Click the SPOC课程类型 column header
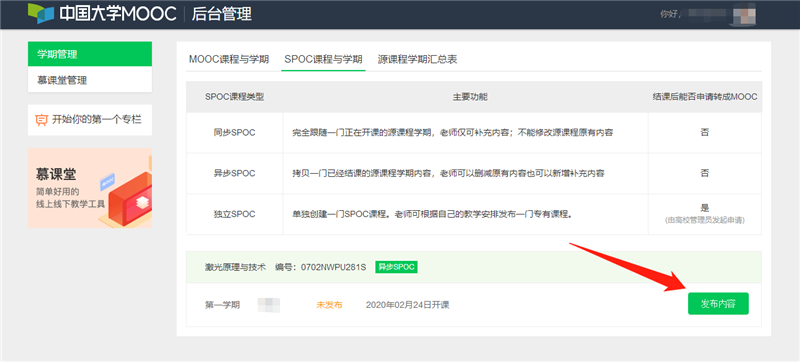The image size is (800, 362). (x=234, y=96)
